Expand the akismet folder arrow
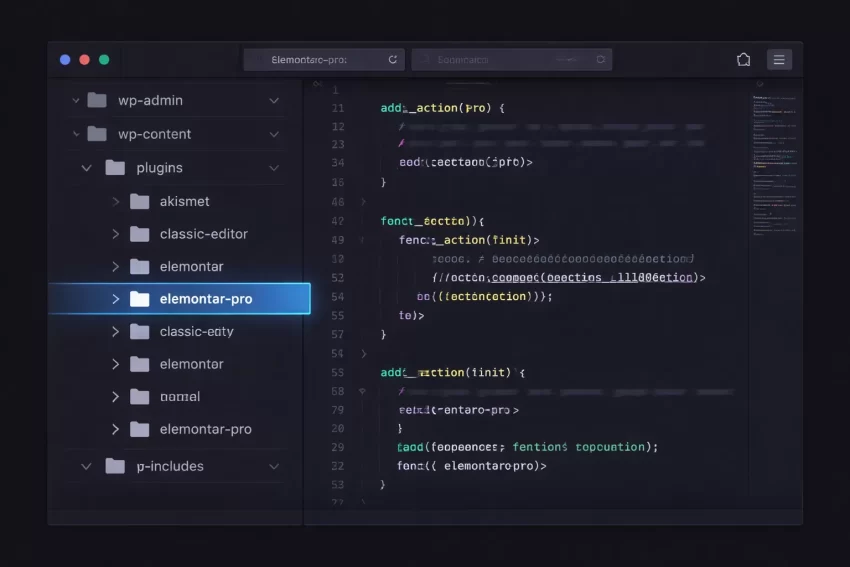850x567 pixels. pyautogui.click(x=115, y=201)
